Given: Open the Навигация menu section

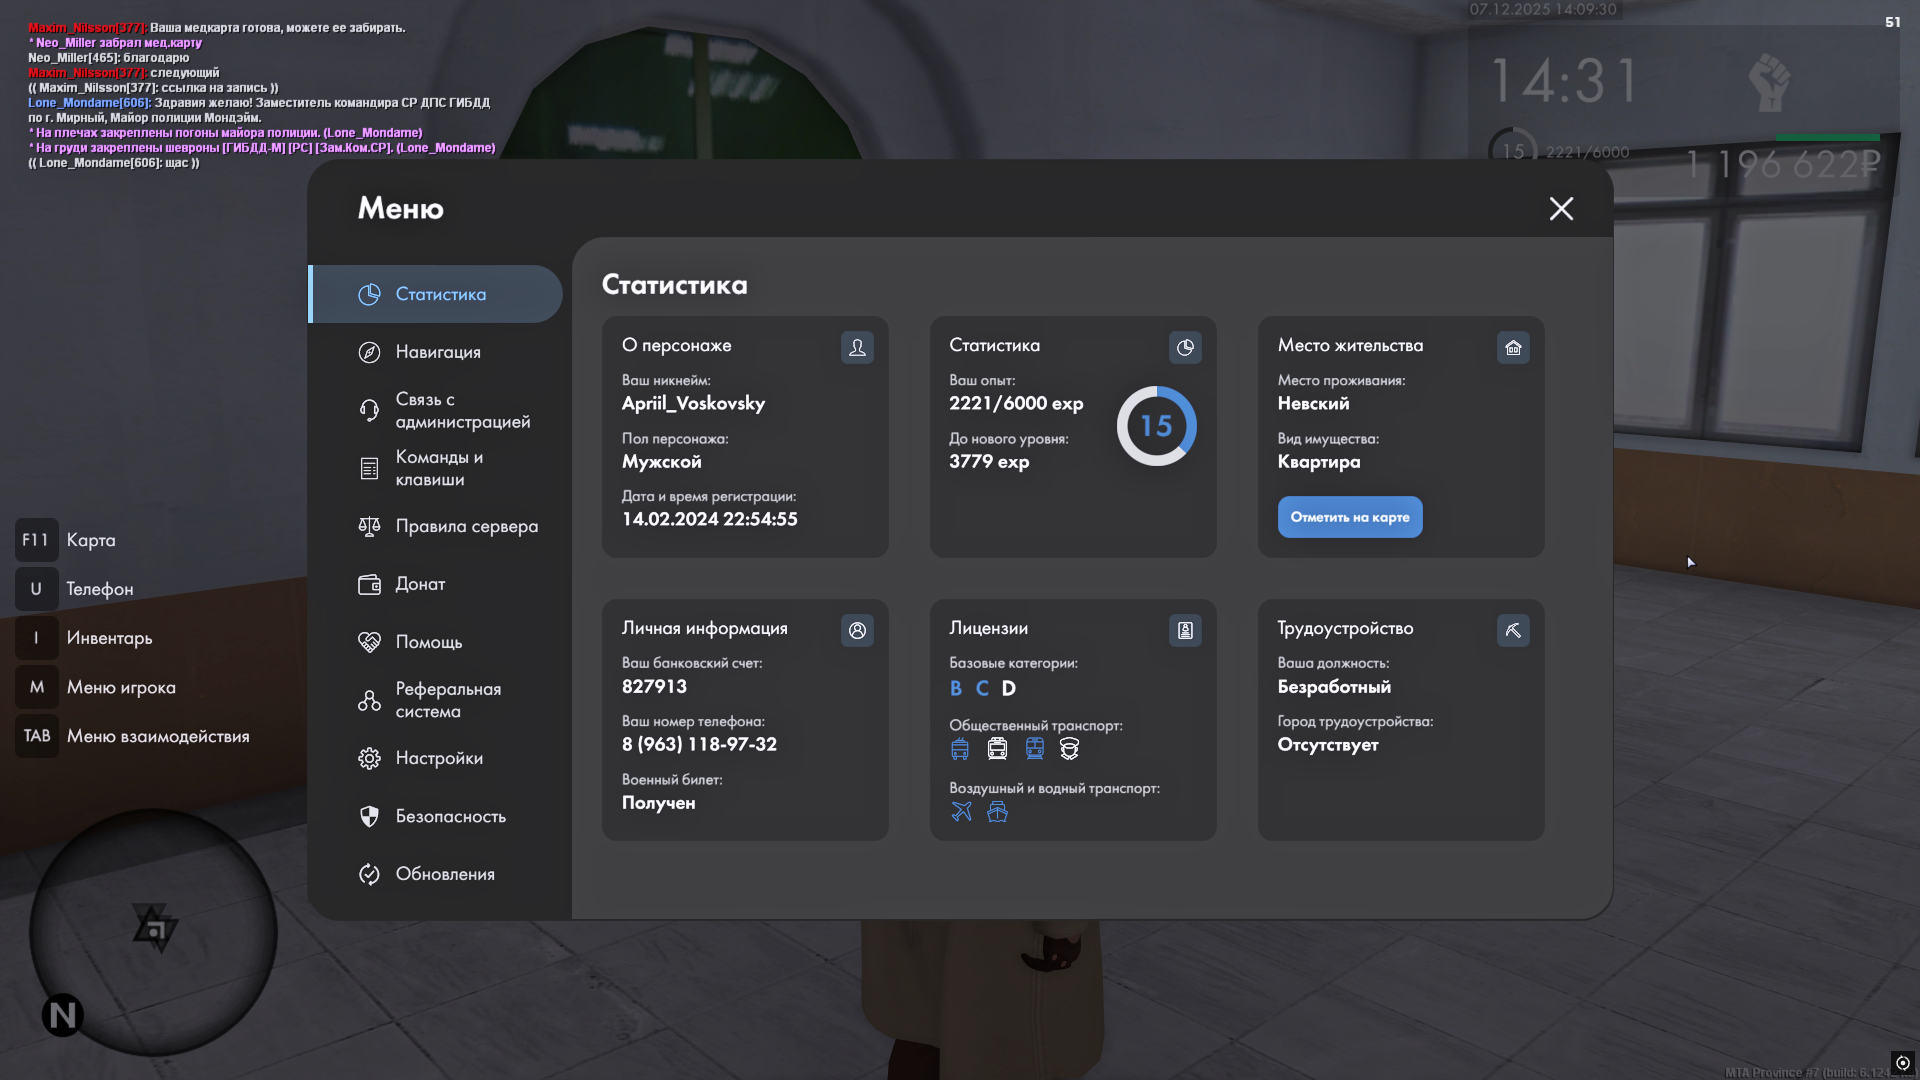Looking at the screenshot, I should pyautogui.click(x=437, y=352).
